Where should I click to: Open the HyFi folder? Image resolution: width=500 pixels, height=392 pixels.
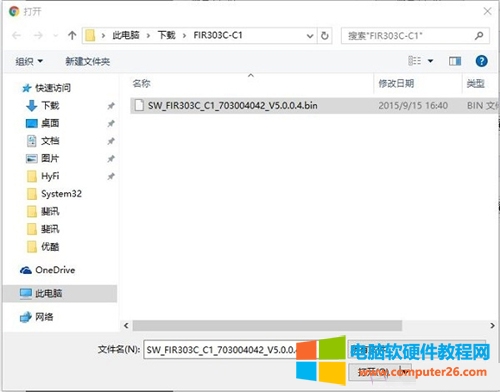(50, 176)
